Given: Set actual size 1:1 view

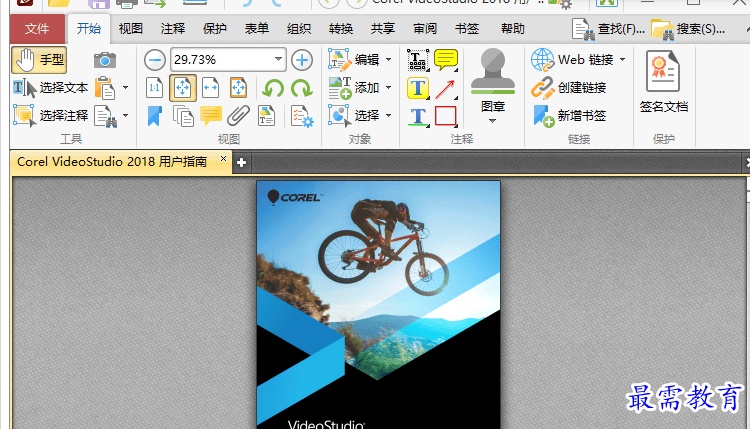Looking at the screenshot, I should click(154, 88).
